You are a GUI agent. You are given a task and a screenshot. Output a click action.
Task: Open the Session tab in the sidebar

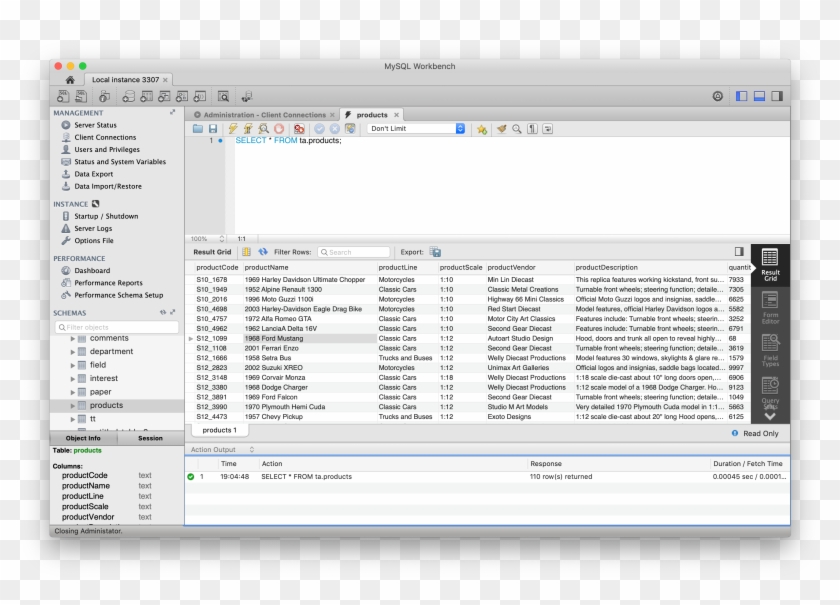[151, 437]
